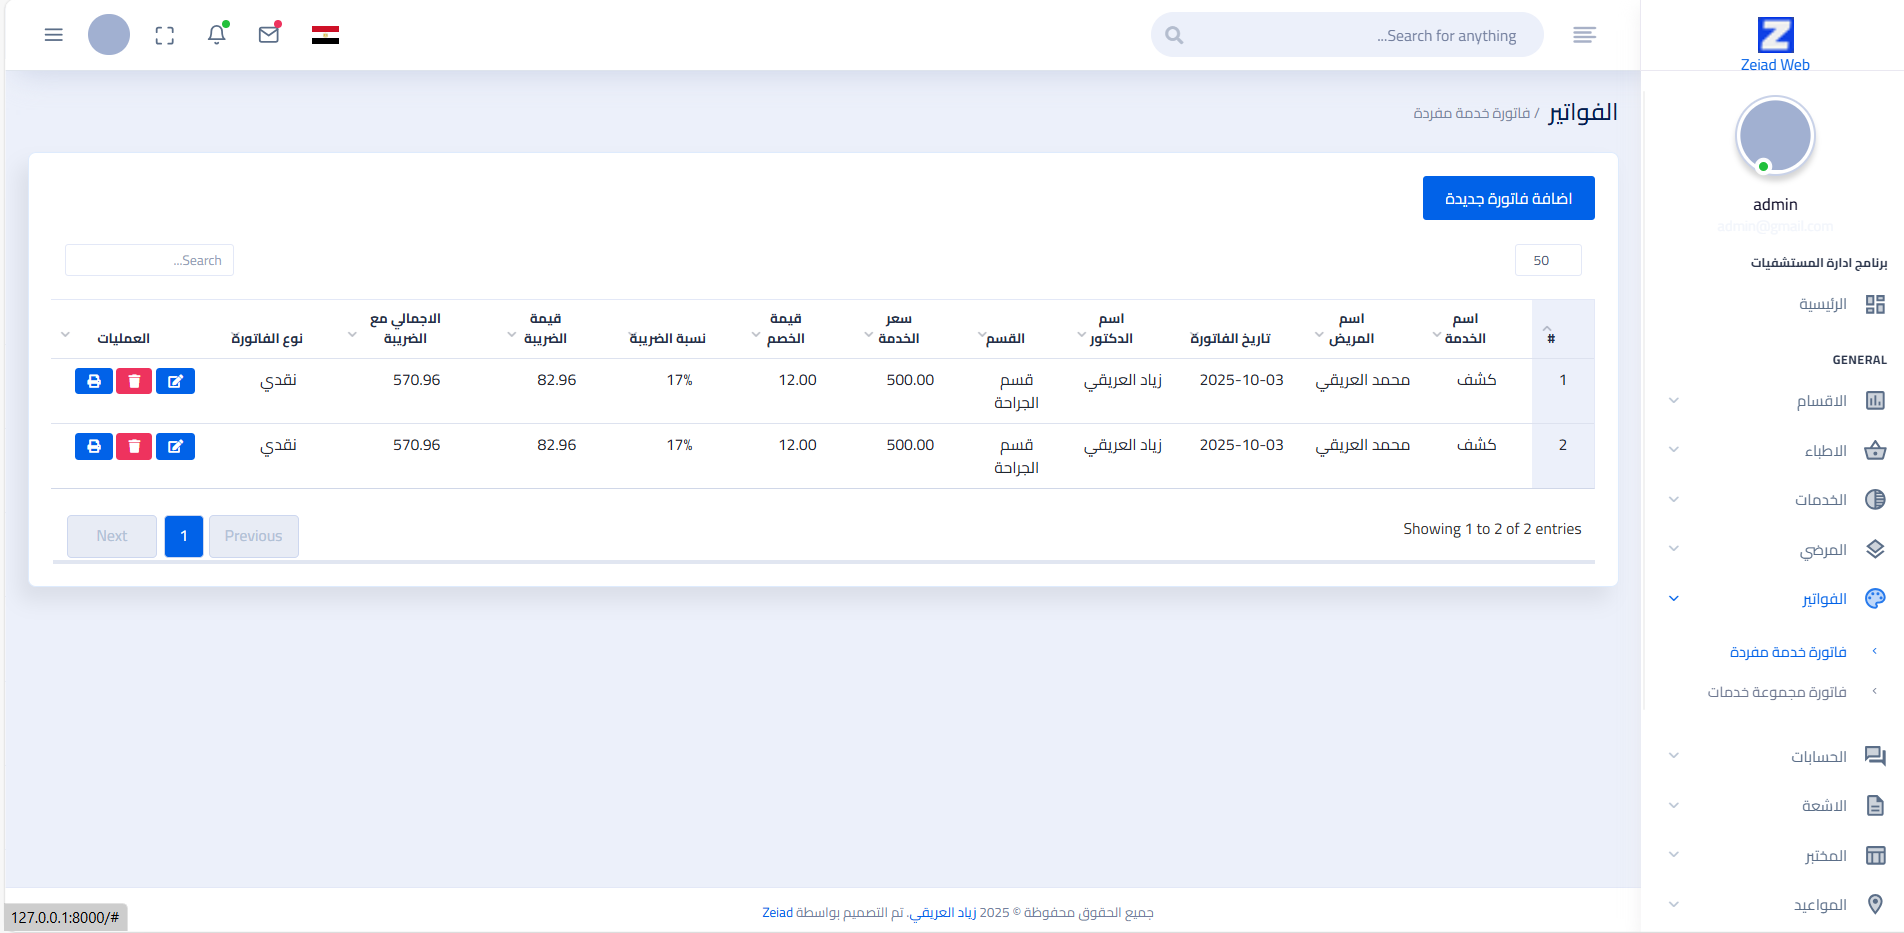Print invoice number 1

93,381
